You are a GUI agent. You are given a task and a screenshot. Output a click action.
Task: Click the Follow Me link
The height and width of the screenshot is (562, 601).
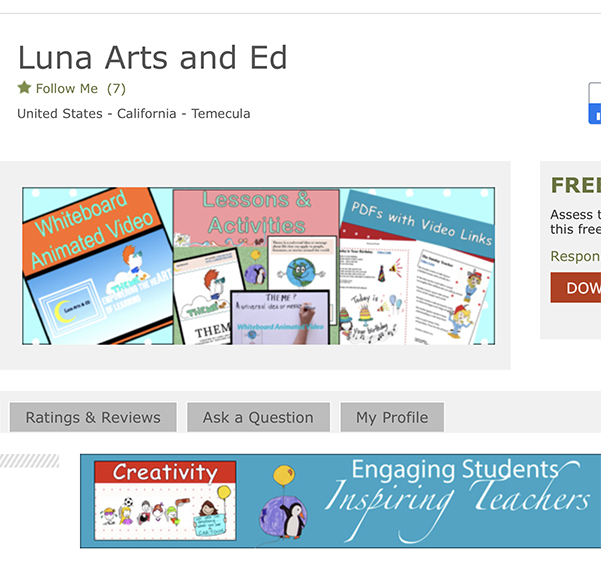(x=67, y=88)
